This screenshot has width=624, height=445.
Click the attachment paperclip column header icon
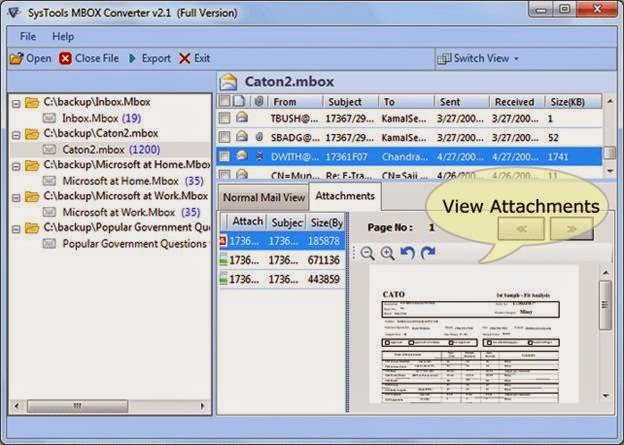pos(259,101)
